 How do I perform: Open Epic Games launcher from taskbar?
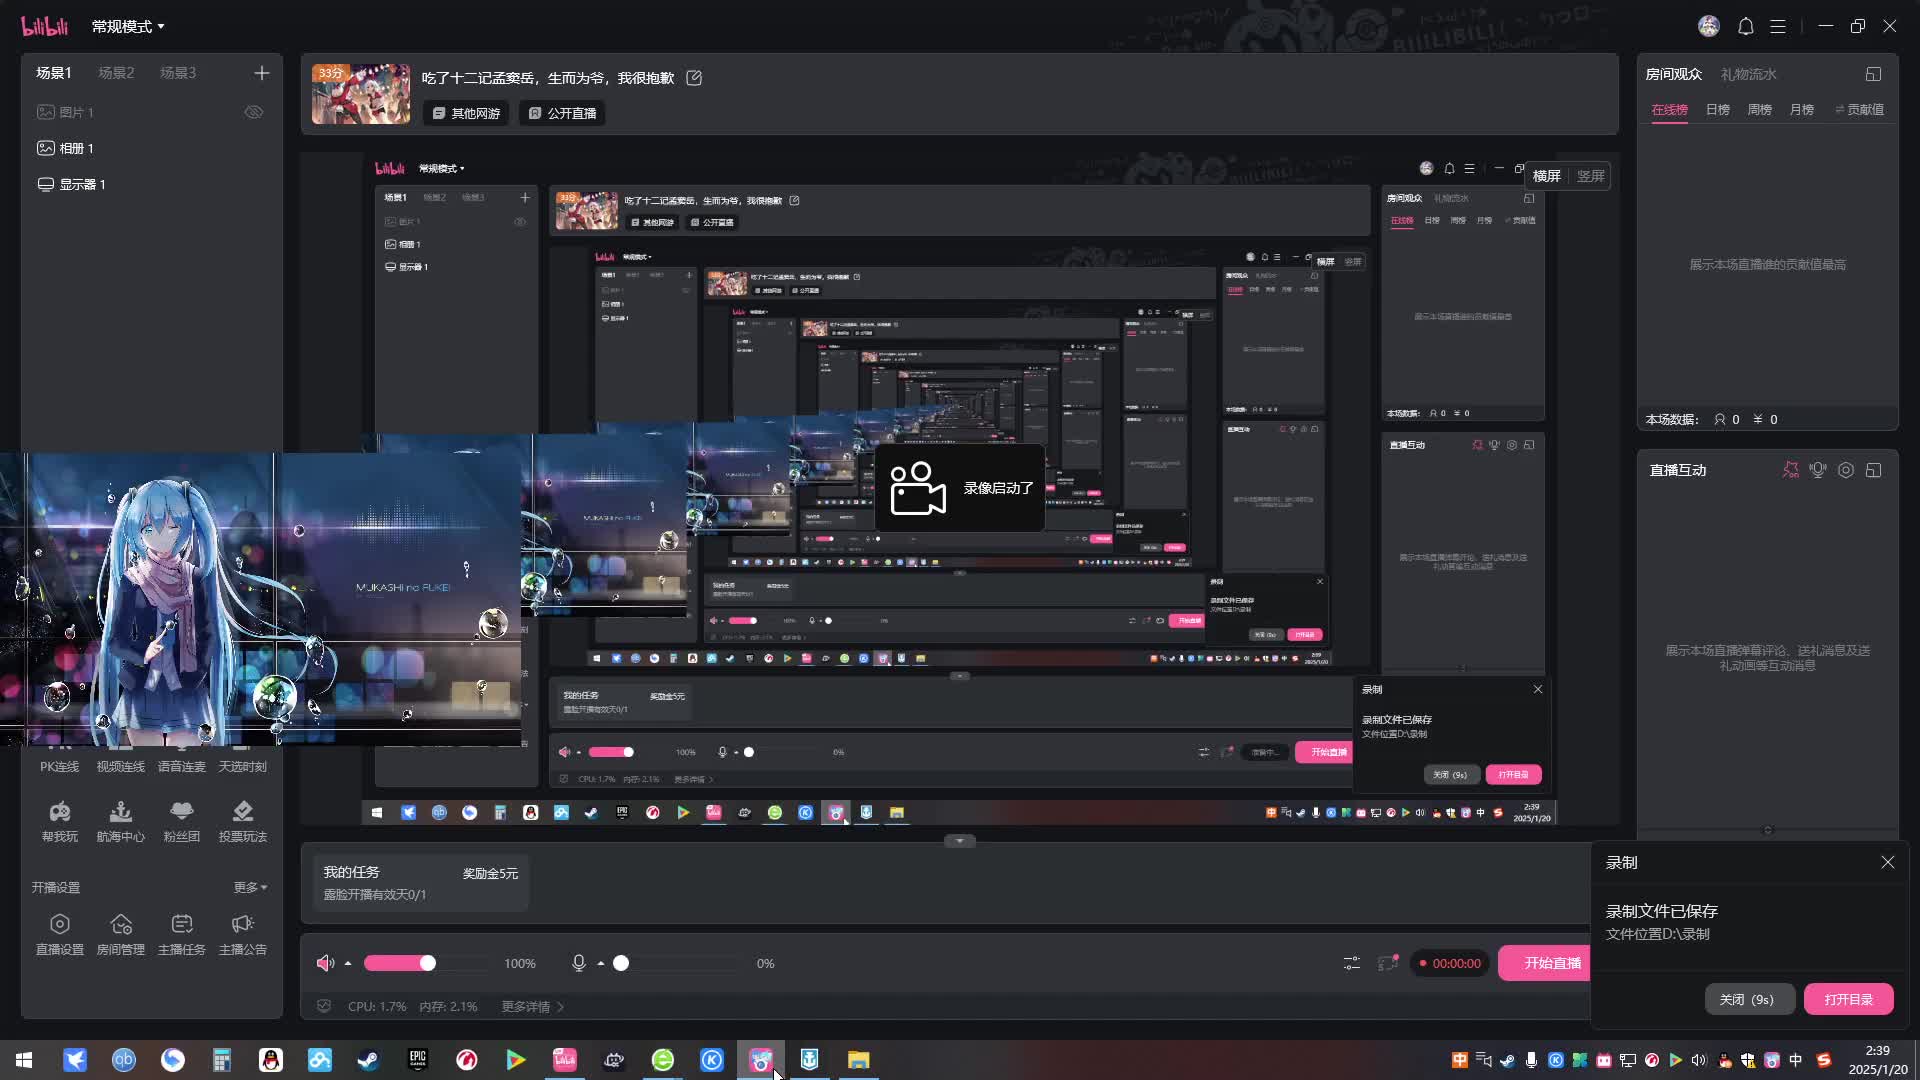417,1060
